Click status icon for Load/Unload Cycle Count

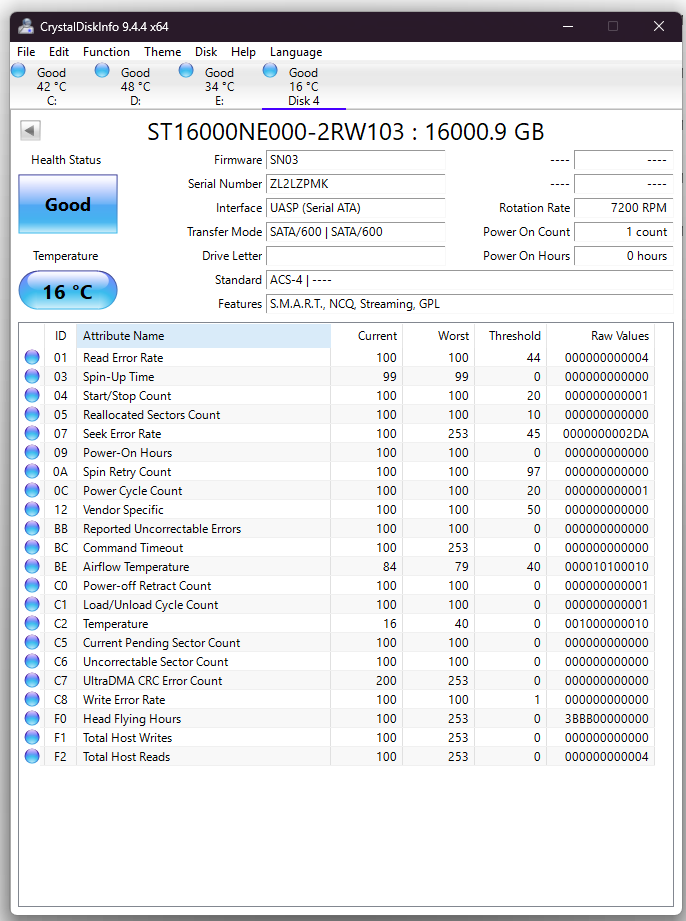tap(32, 604)
